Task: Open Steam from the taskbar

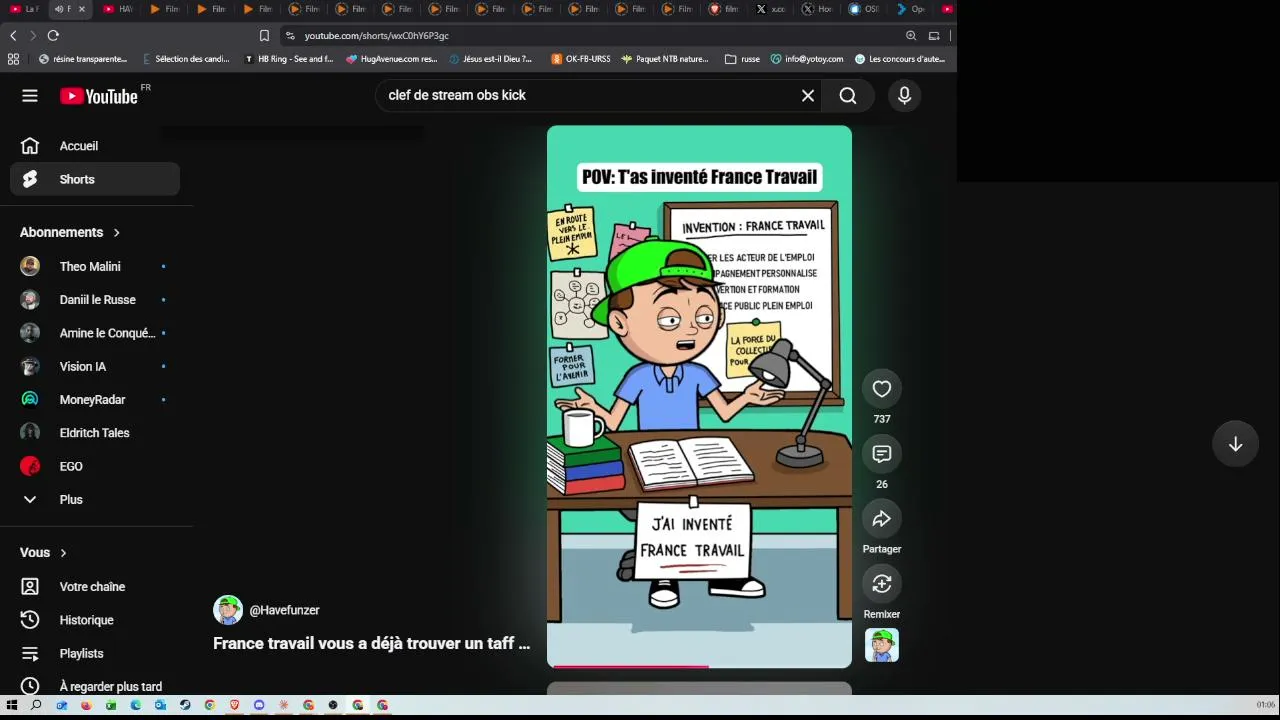Action: point(185,705)
